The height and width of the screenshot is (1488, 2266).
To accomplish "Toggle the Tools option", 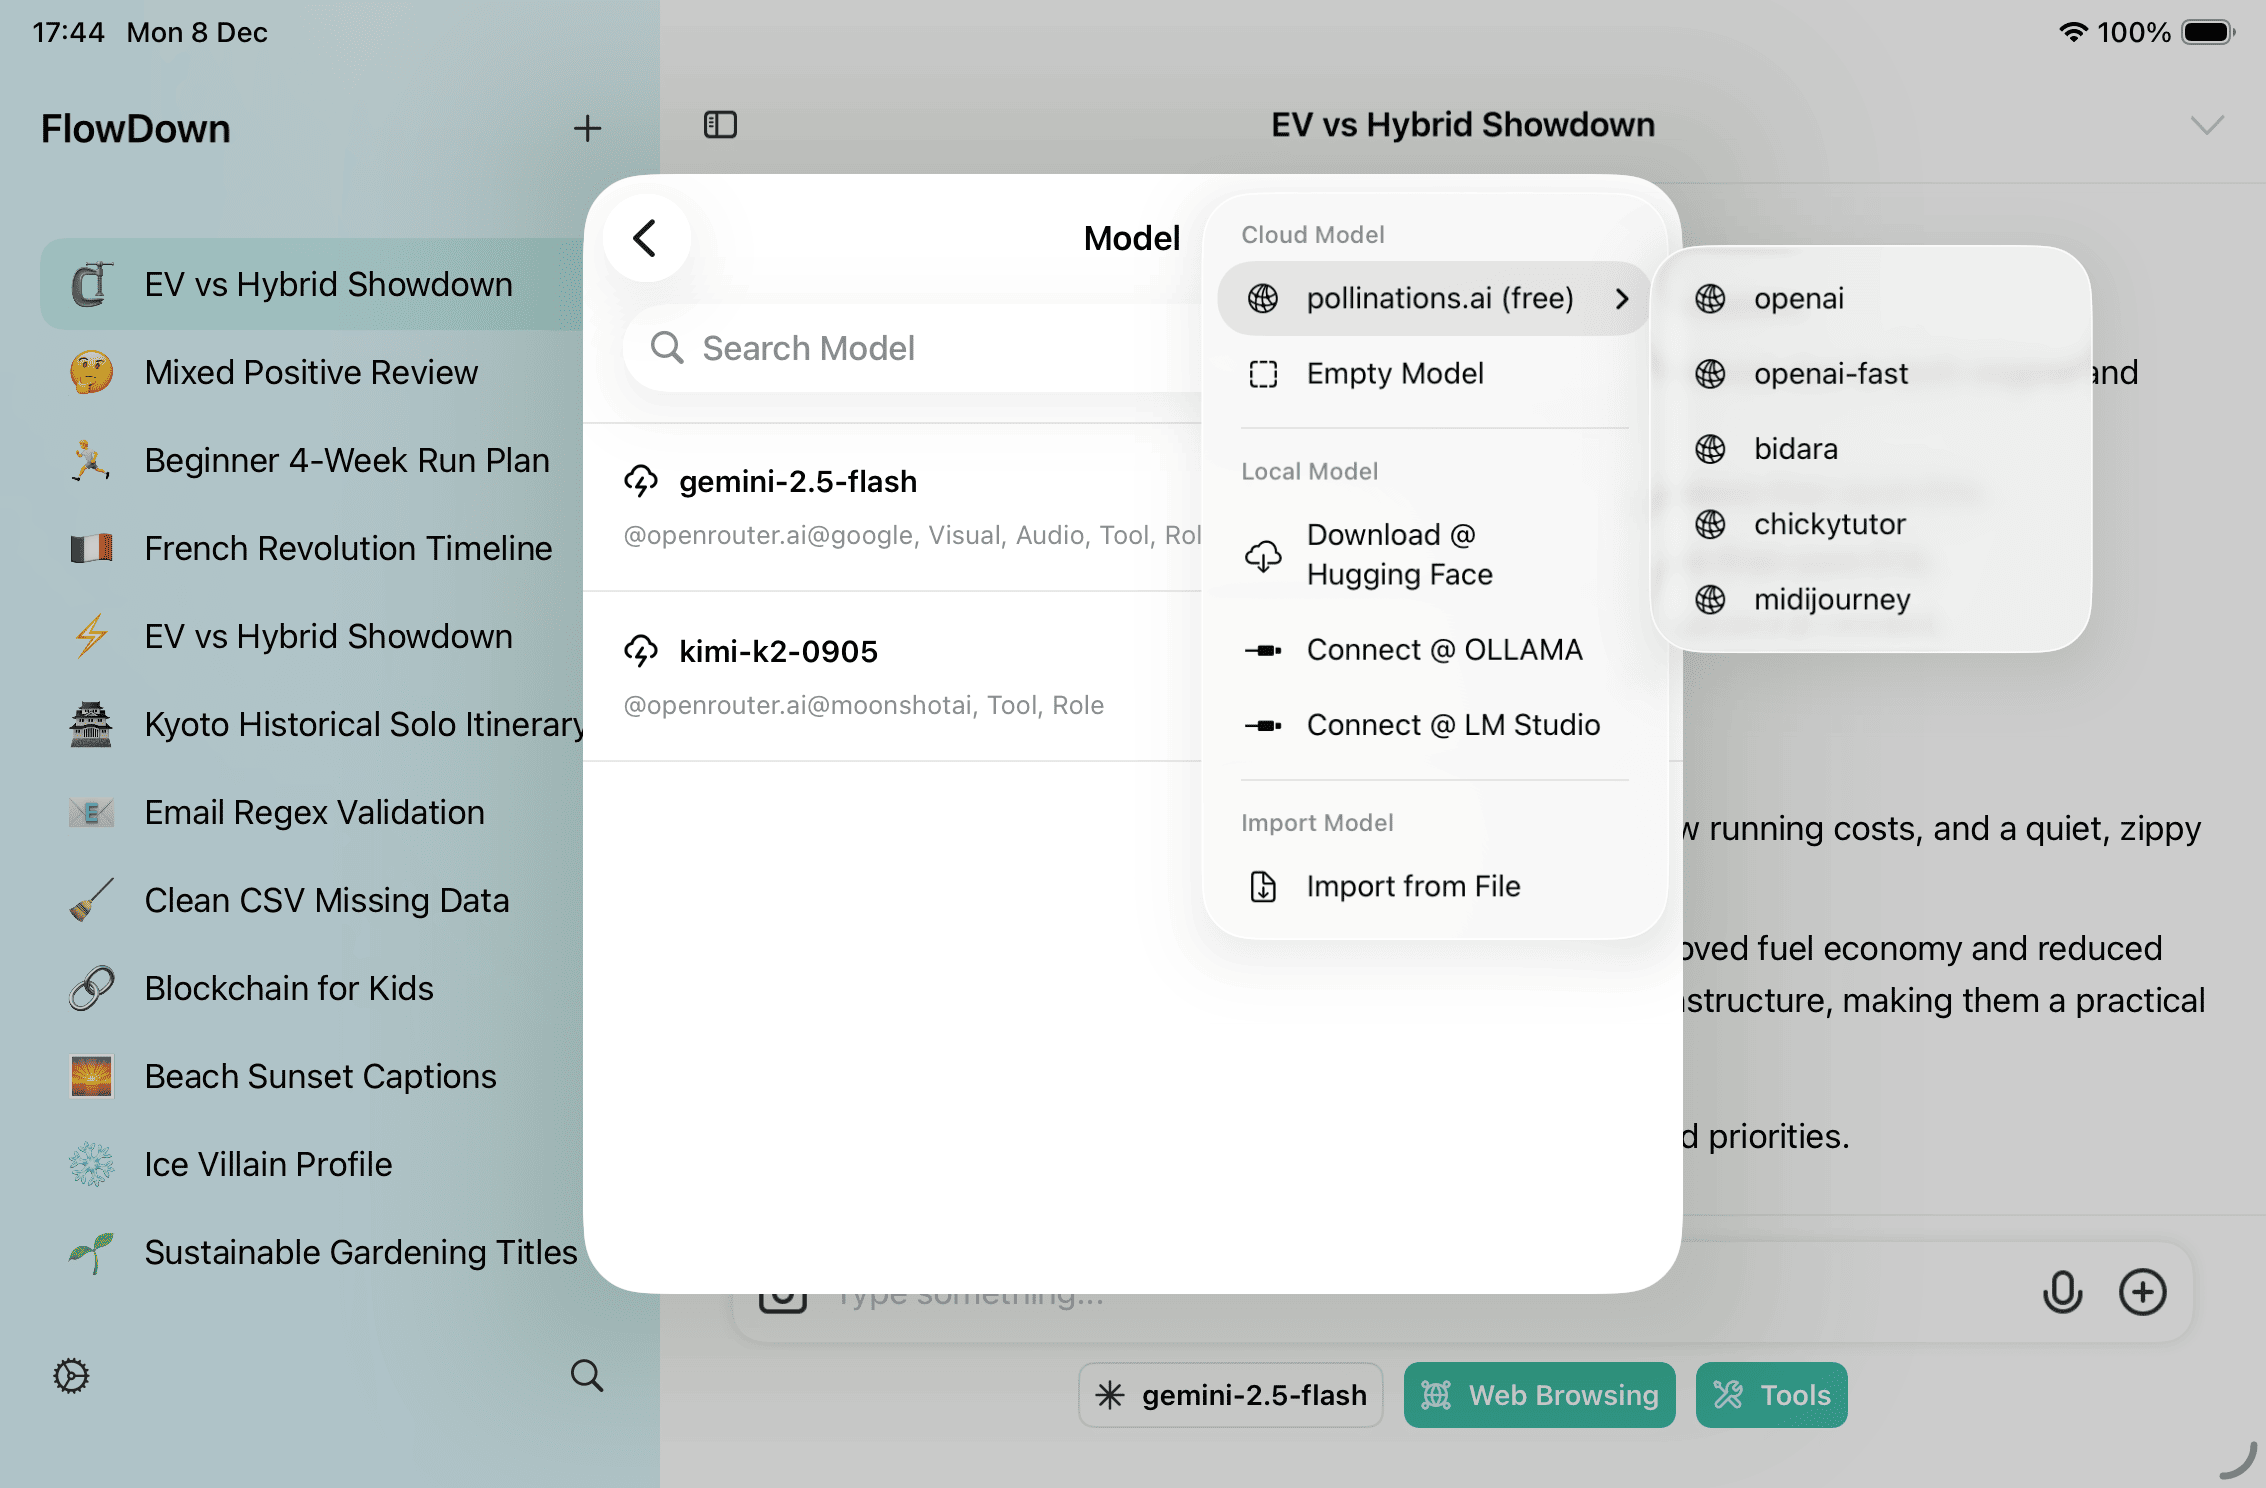I will [1771, 1395].
